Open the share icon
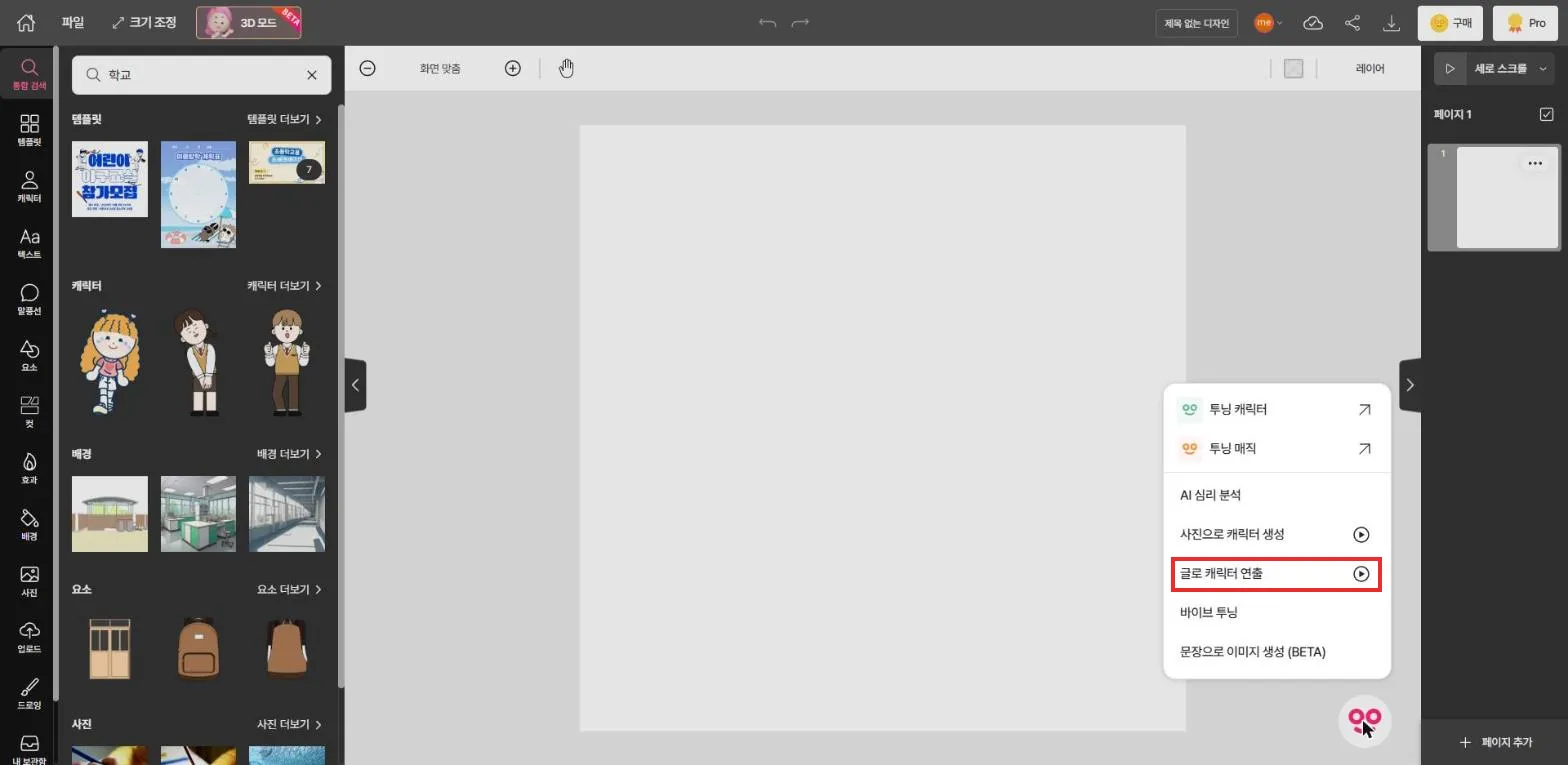The image size is (1568, 765). point(1352,22)
